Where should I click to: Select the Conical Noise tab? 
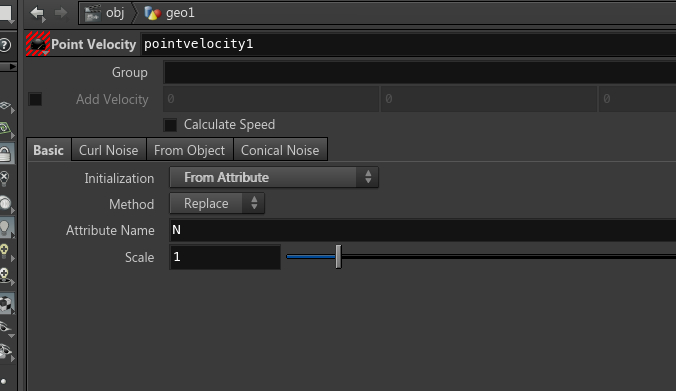tap(280, 150)
